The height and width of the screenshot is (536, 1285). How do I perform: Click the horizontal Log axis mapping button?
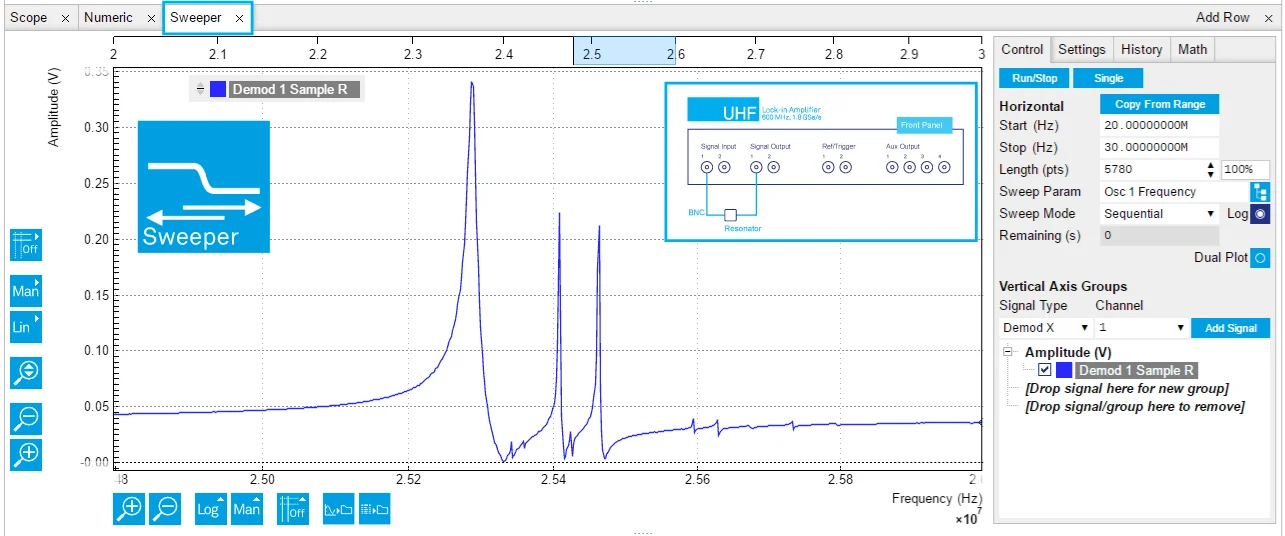[210, 509]
